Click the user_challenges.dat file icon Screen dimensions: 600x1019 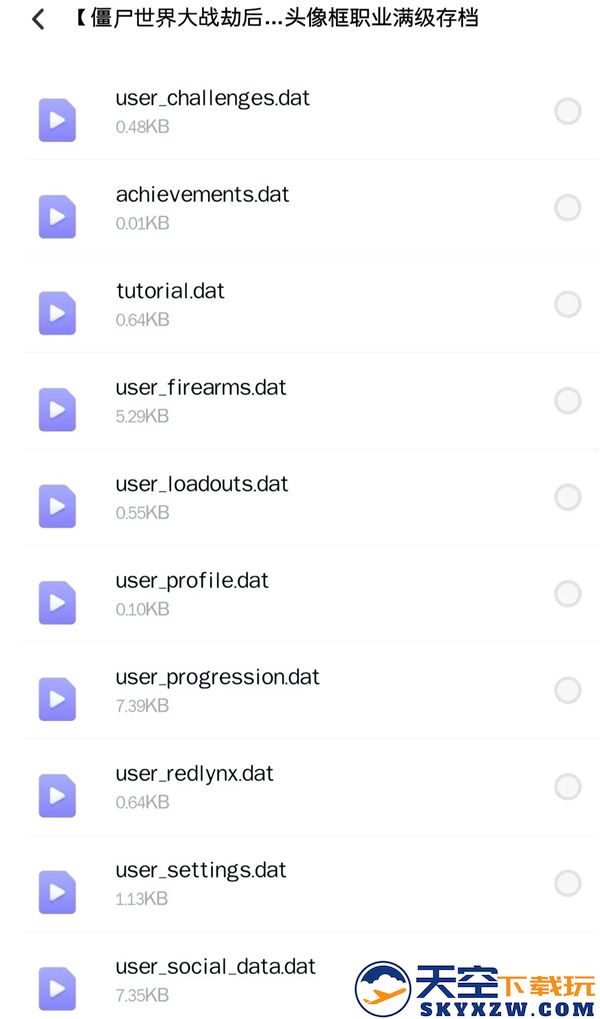coord(57,120)
